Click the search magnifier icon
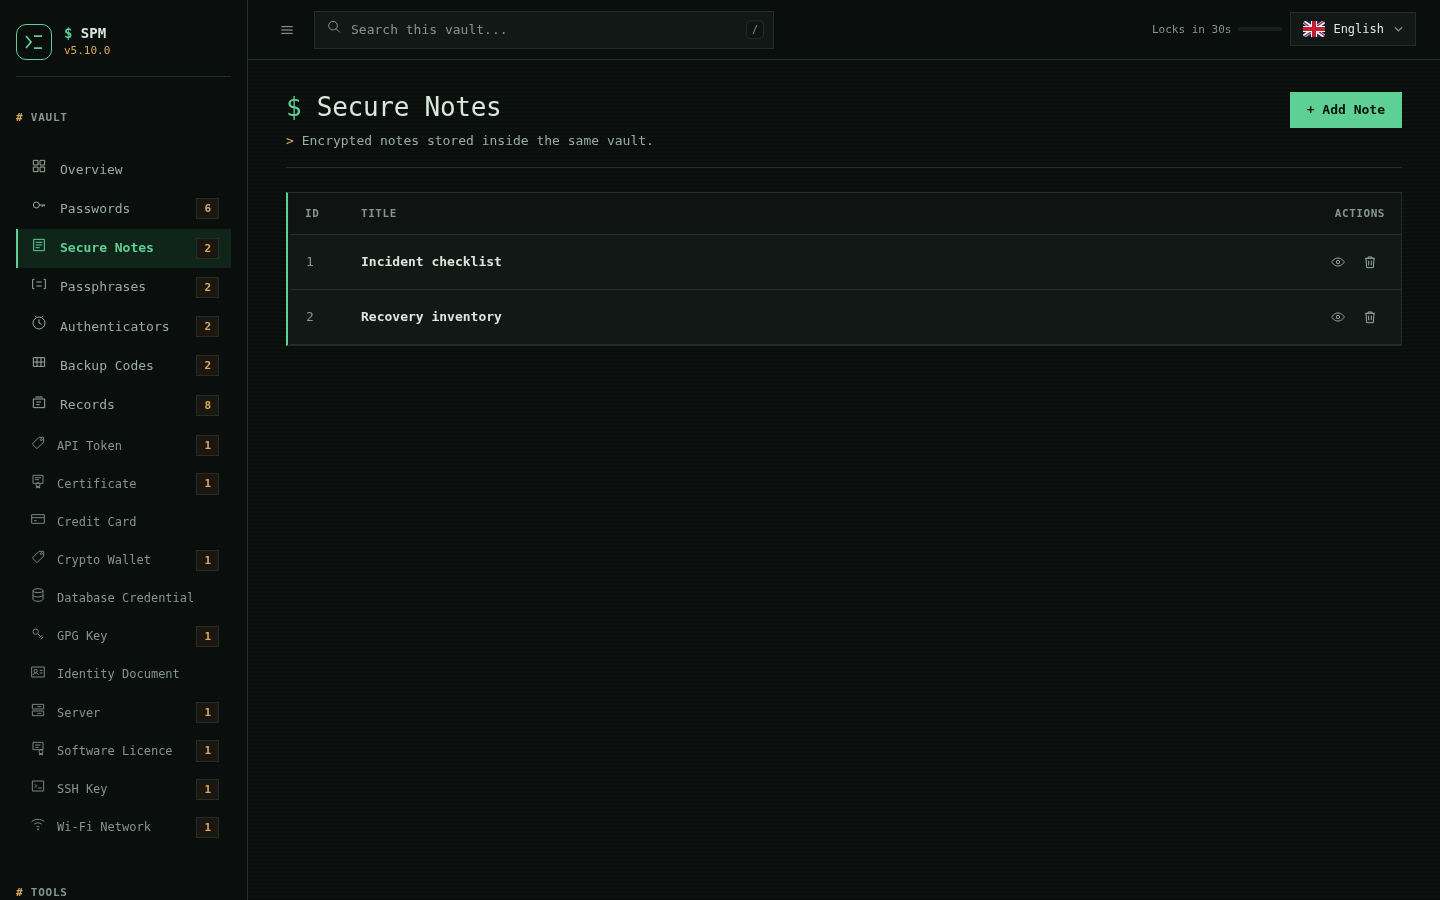Screen dimensions: 1440x900 (334, 28)
